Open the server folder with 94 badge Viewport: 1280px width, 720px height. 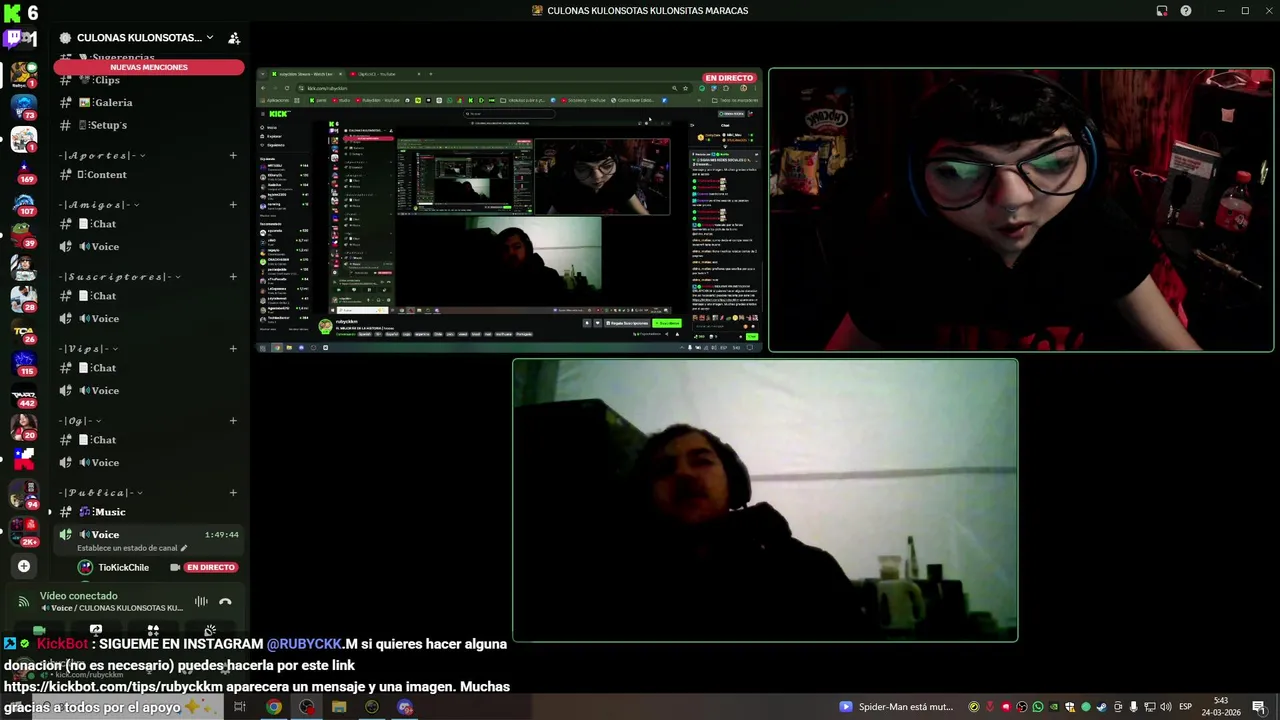(x=24, y=494)
